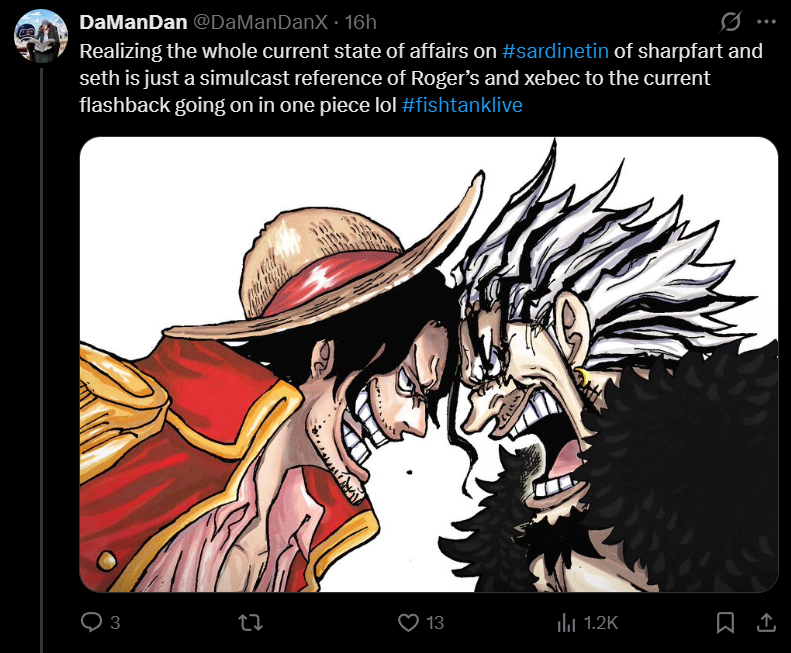This screenshot has height=653, width=791.
Task: Enlarge the attached One Piece artwork image
Action: point(429,364)
